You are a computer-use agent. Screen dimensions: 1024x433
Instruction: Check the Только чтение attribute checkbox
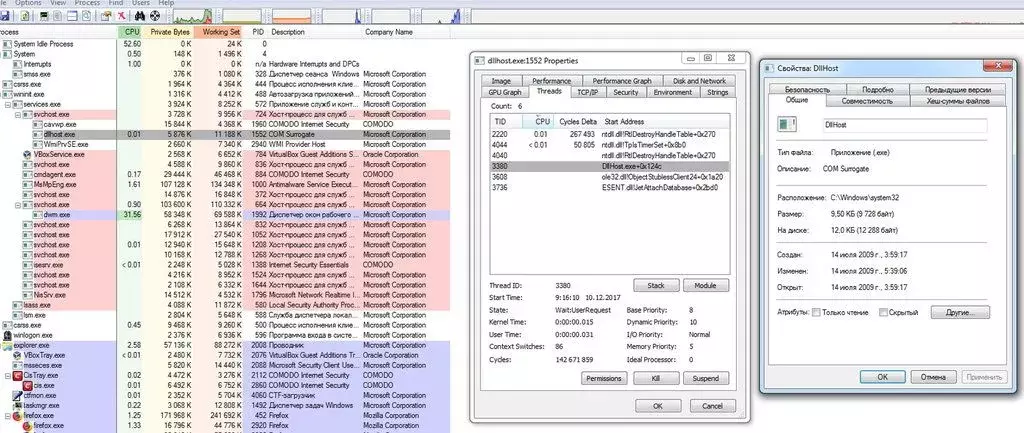pos(816,312)
